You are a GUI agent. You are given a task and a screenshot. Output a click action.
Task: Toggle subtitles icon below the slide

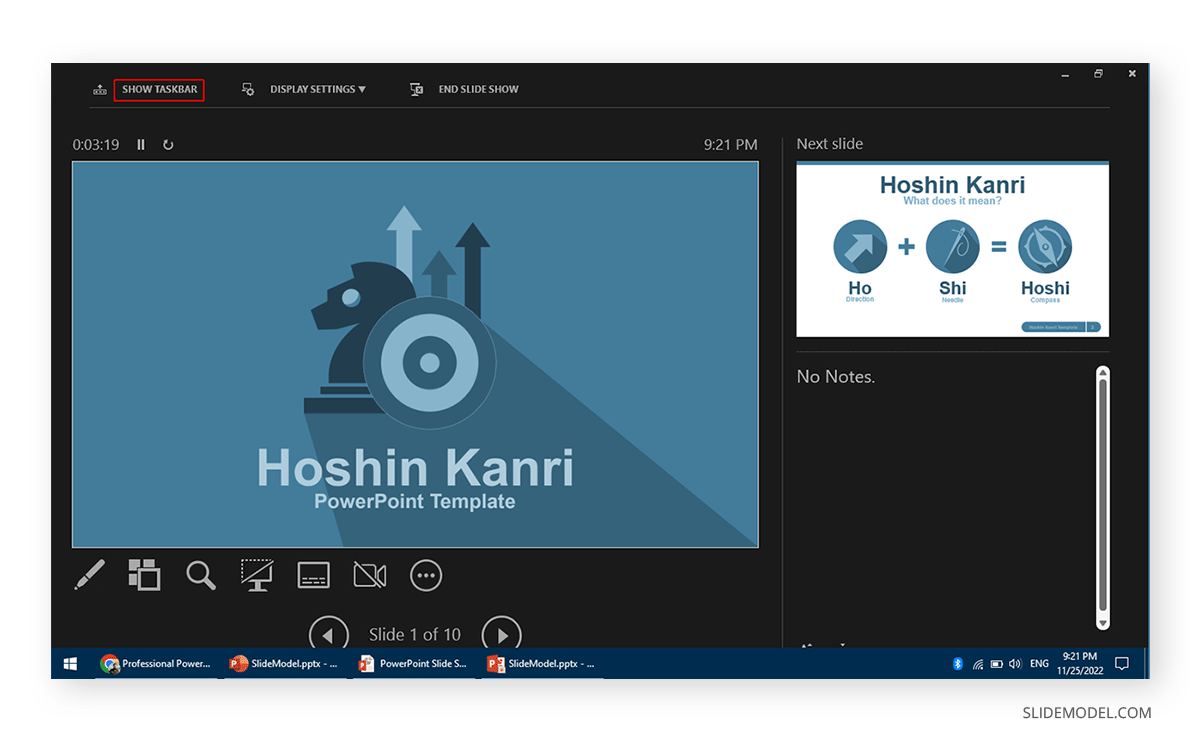click(x=313, y=575)
